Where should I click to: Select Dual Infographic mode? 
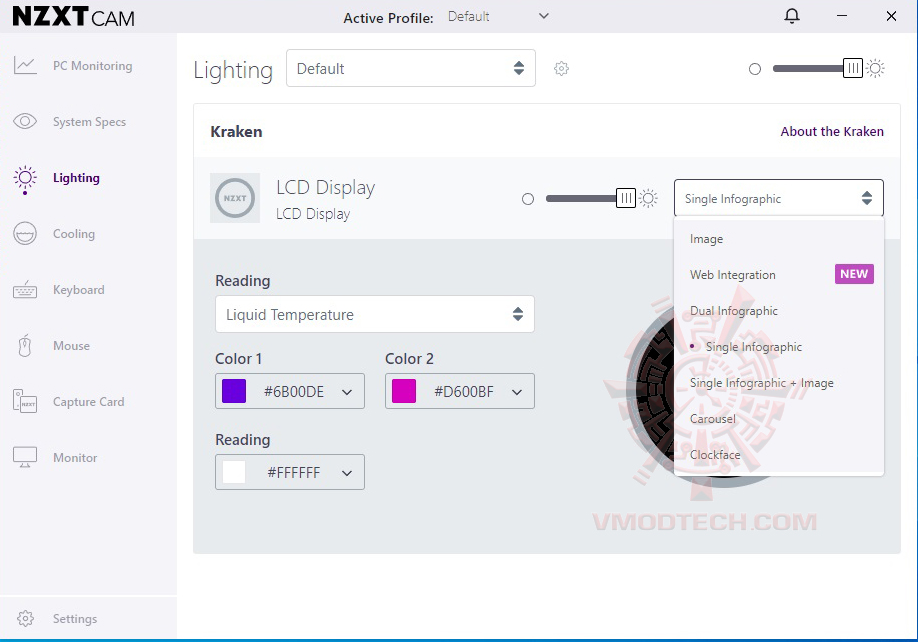[779, 311]
